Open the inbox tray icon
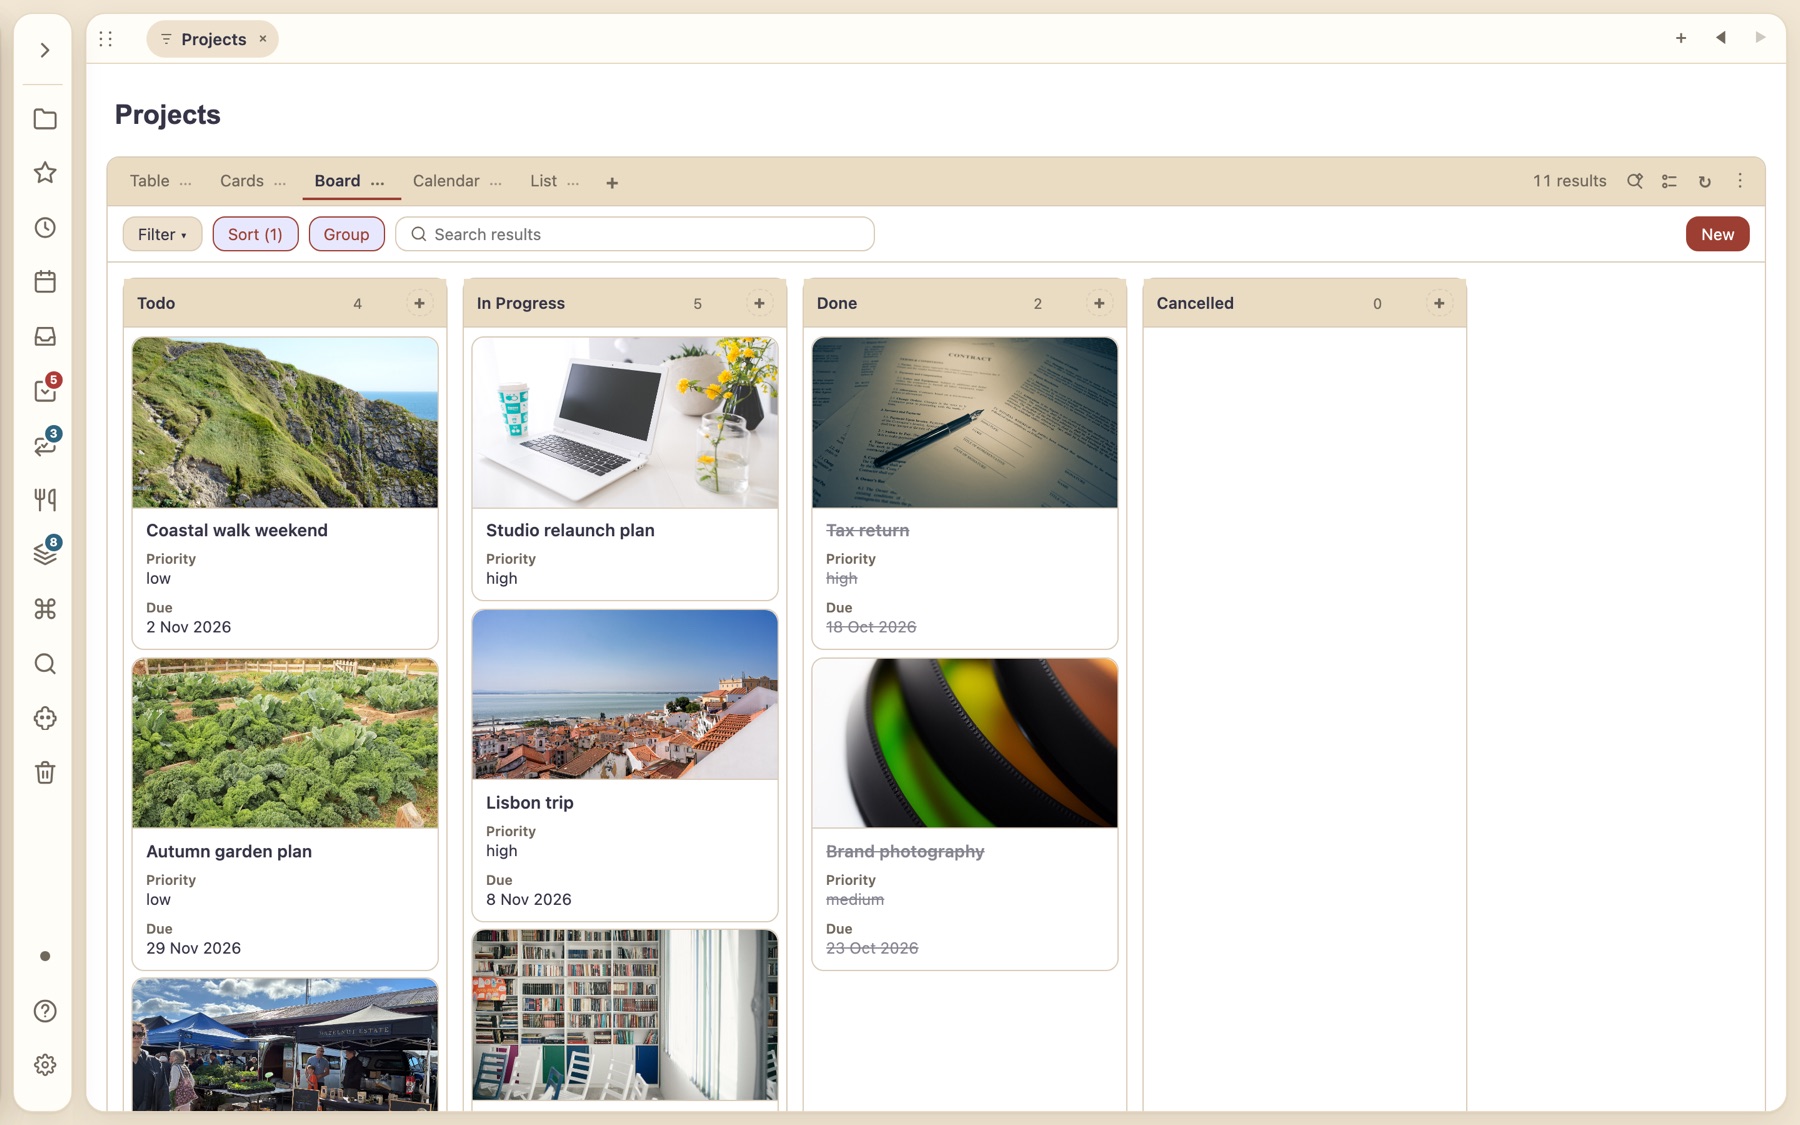This screenshot has width=1800, height=1125. pyautogui.click(x=45, y=337)
